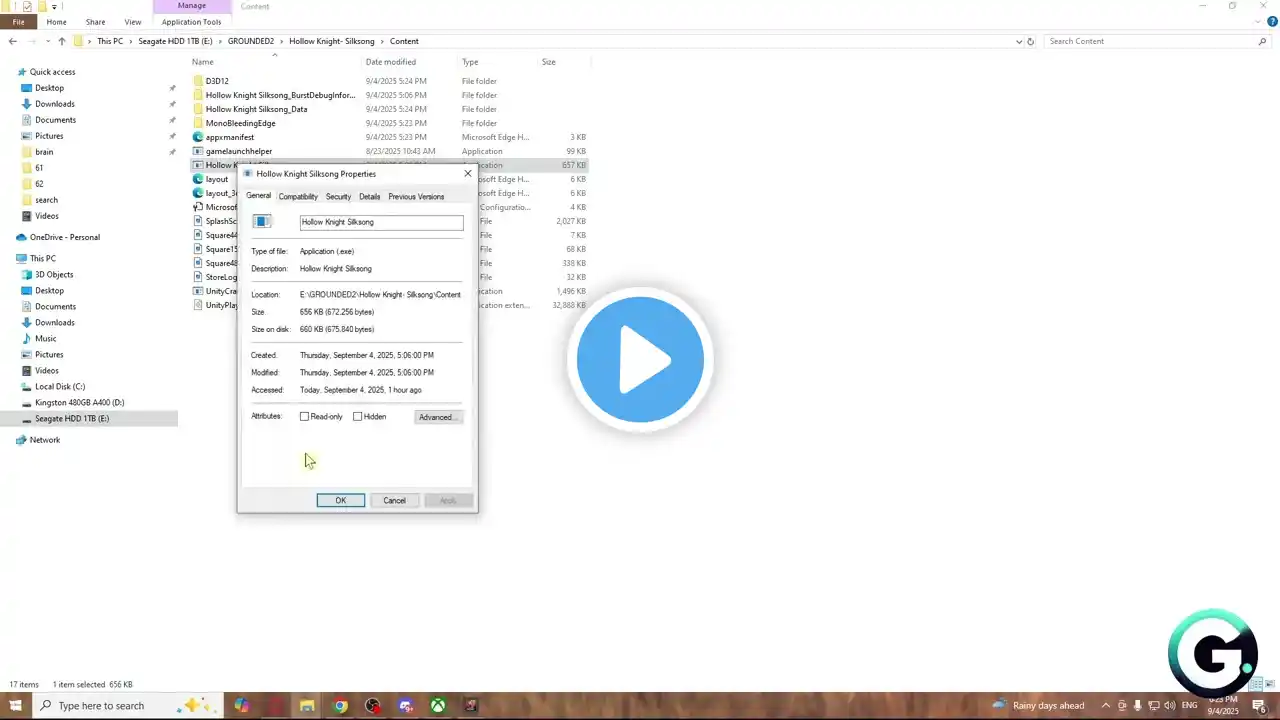Select 'GROUNDED2' in address breadcrumb
The image size is (1280, 720).
point(250,41)
